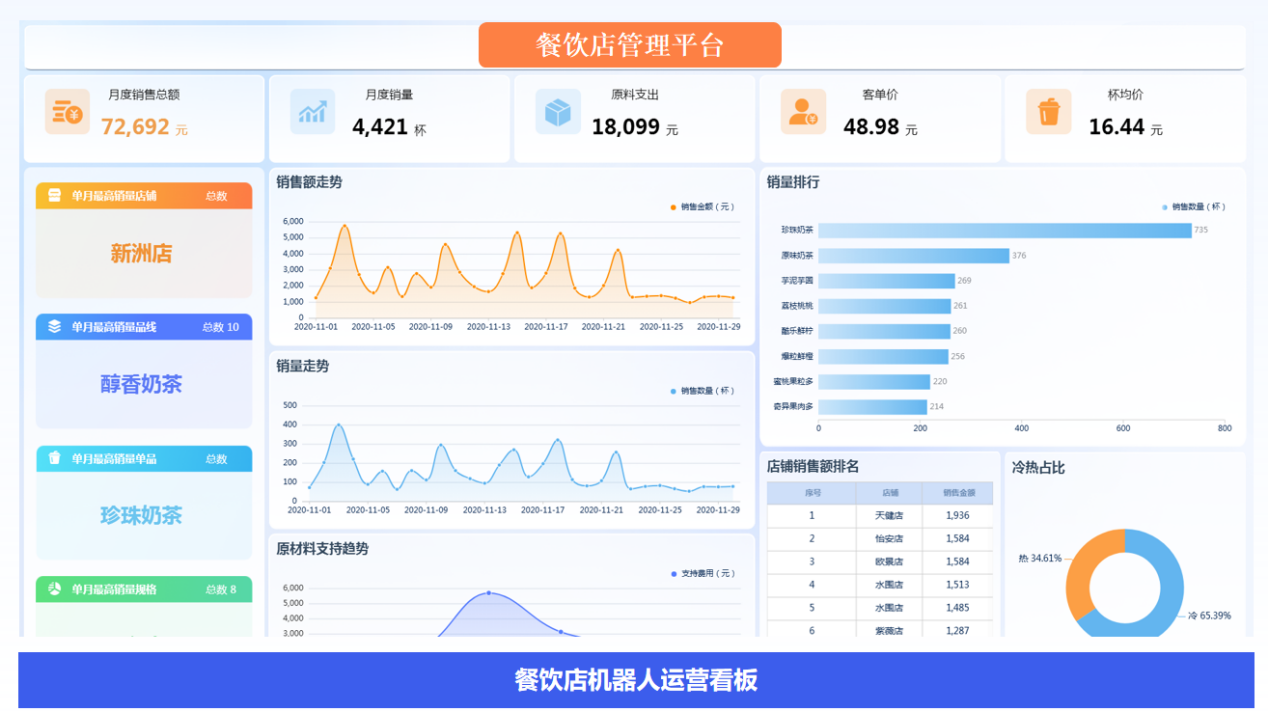Click the 珍珠奶茶 bar in 销量排行
The image size is (1268, 712).
pyautogui.click(x=1004, y=230)
